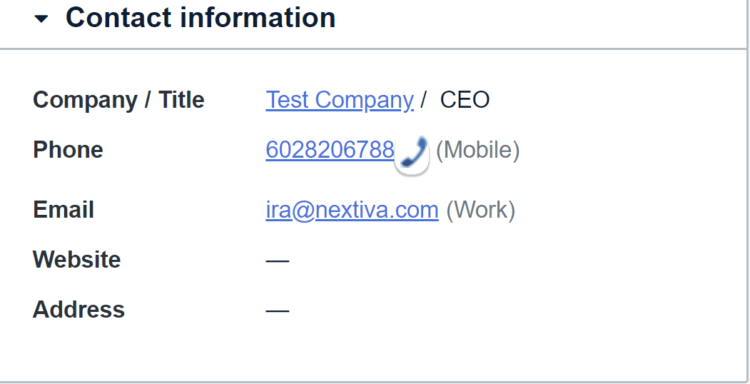Viewport: 750px width, 384px height.
Task: Click the (Mobile) phone type label
Action: [x=477, y=150]
